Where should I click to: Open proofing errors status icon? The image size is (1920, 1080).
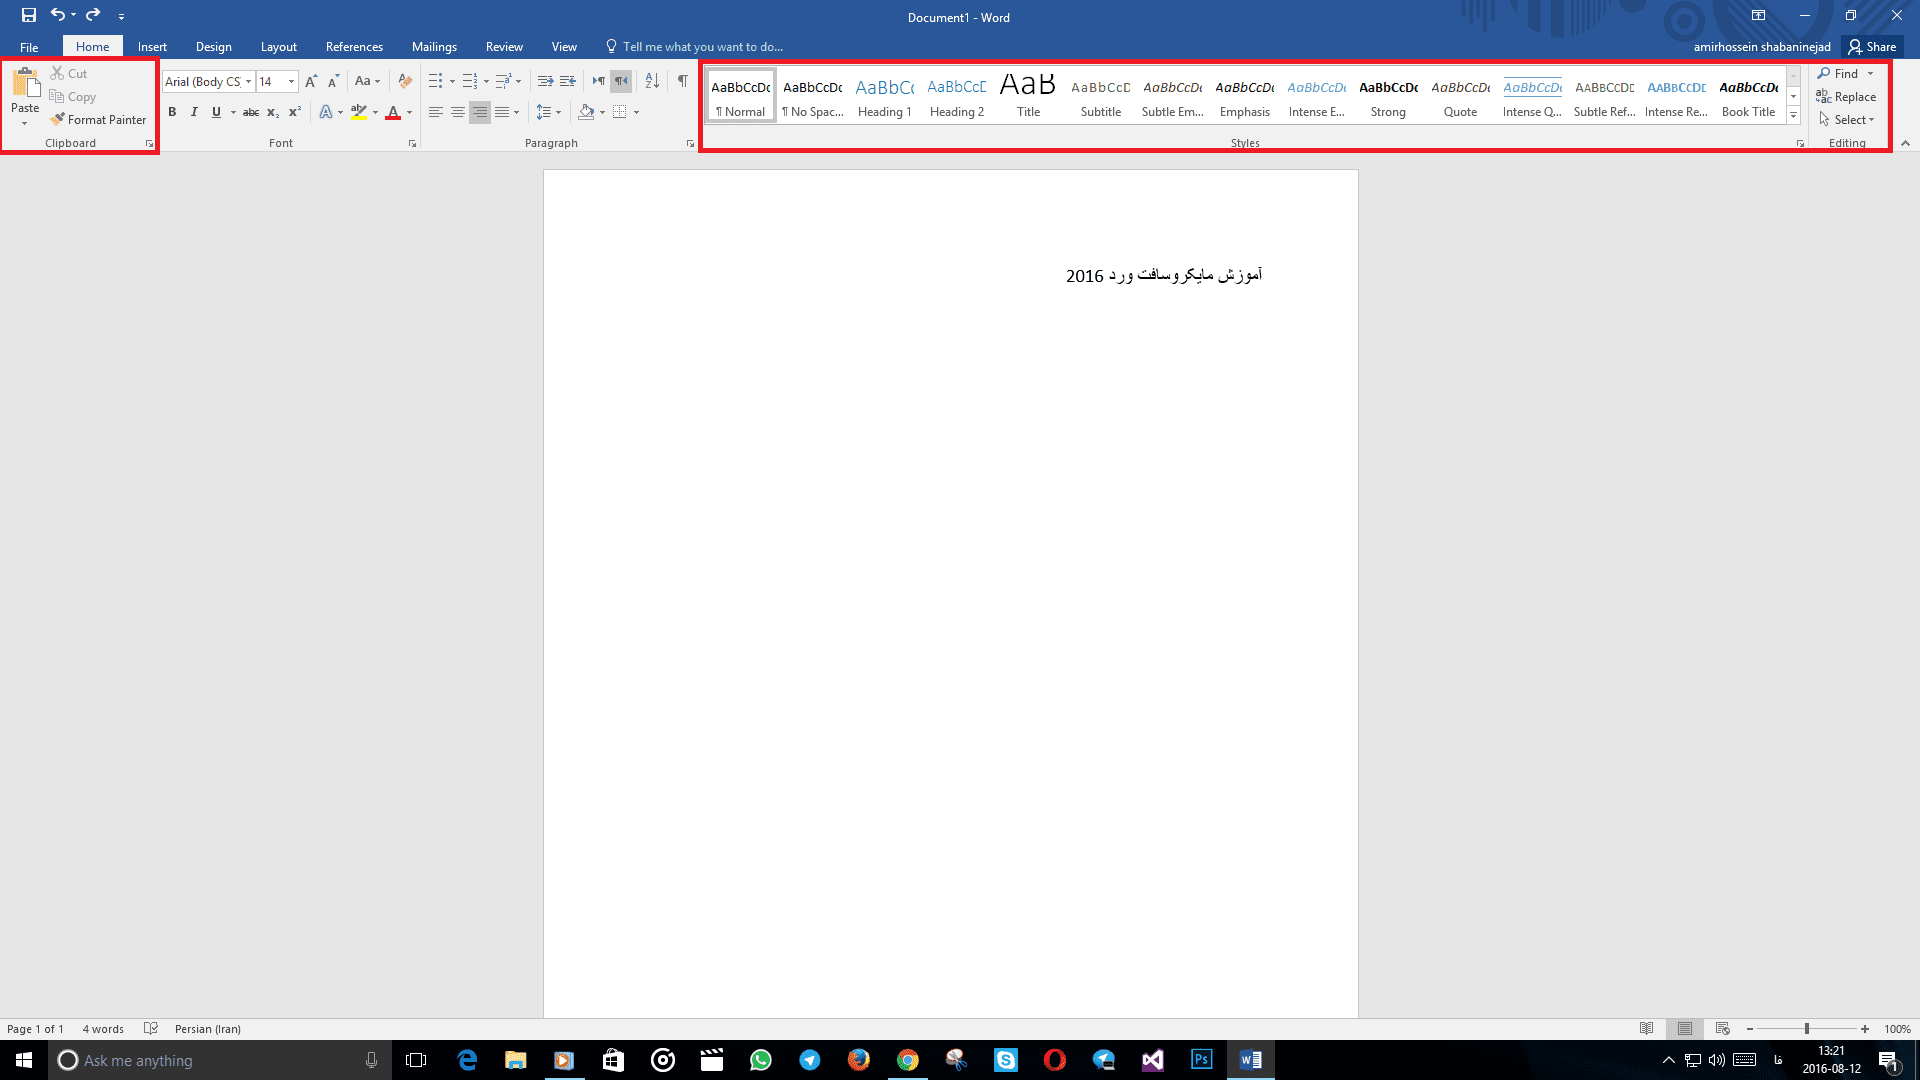151,1029
